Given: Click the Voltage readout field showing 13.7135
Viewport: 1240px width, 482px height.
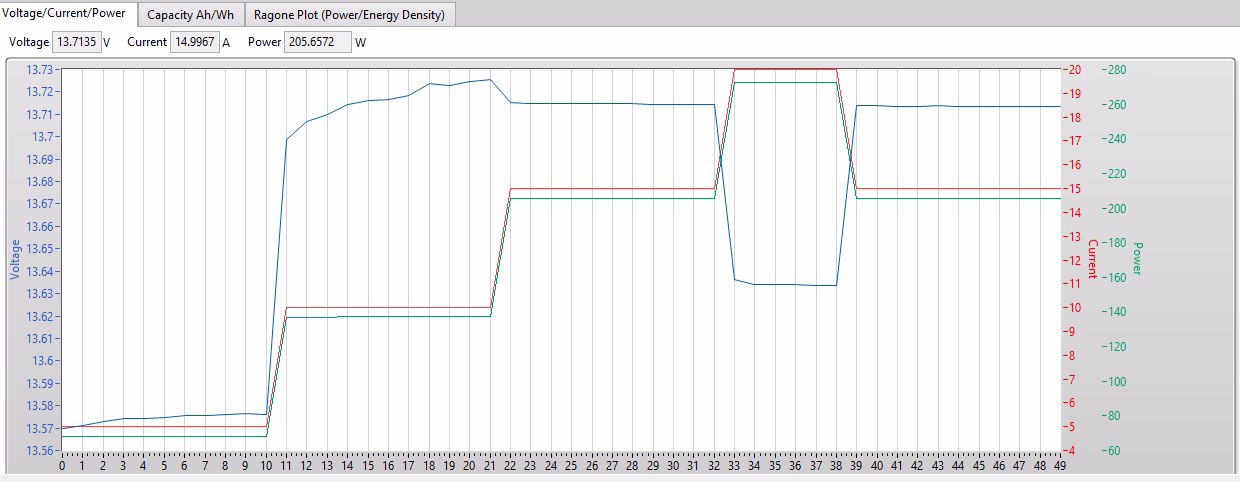Looking at the screenshot, I should [76, 42].
